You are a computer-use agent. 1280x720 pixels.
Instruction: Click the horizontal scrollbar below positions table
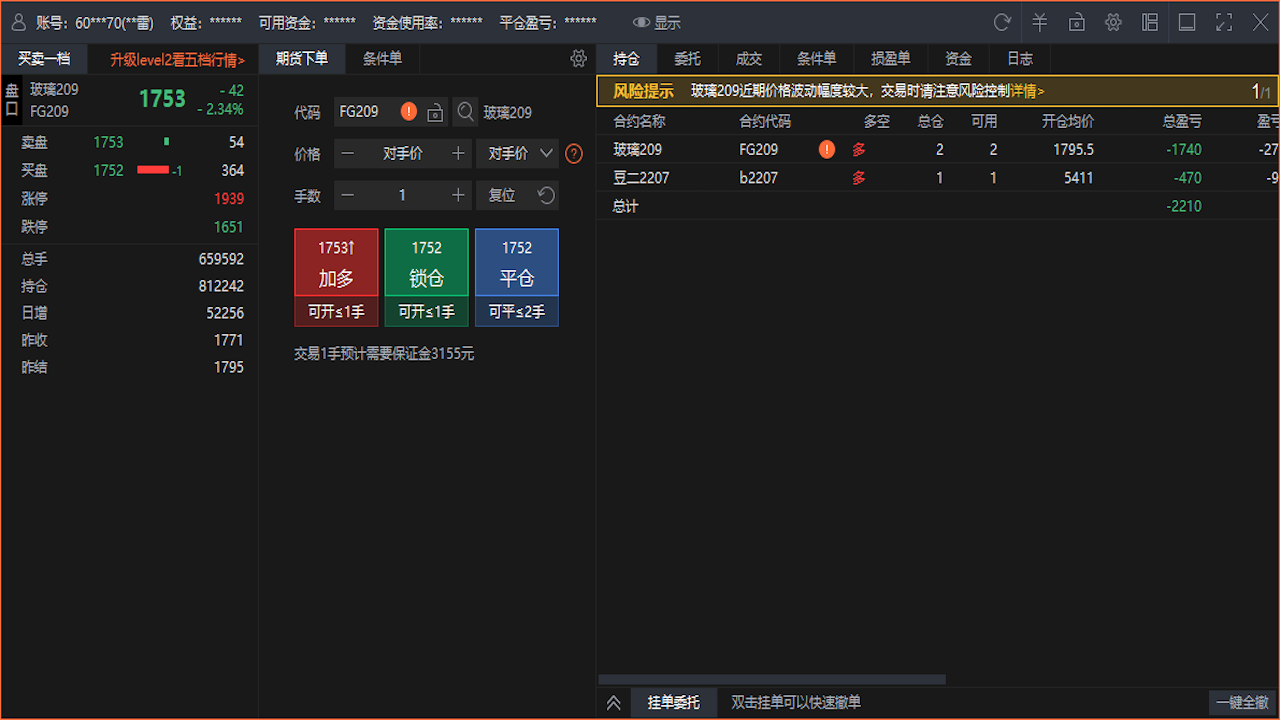[x=772, y=679]
